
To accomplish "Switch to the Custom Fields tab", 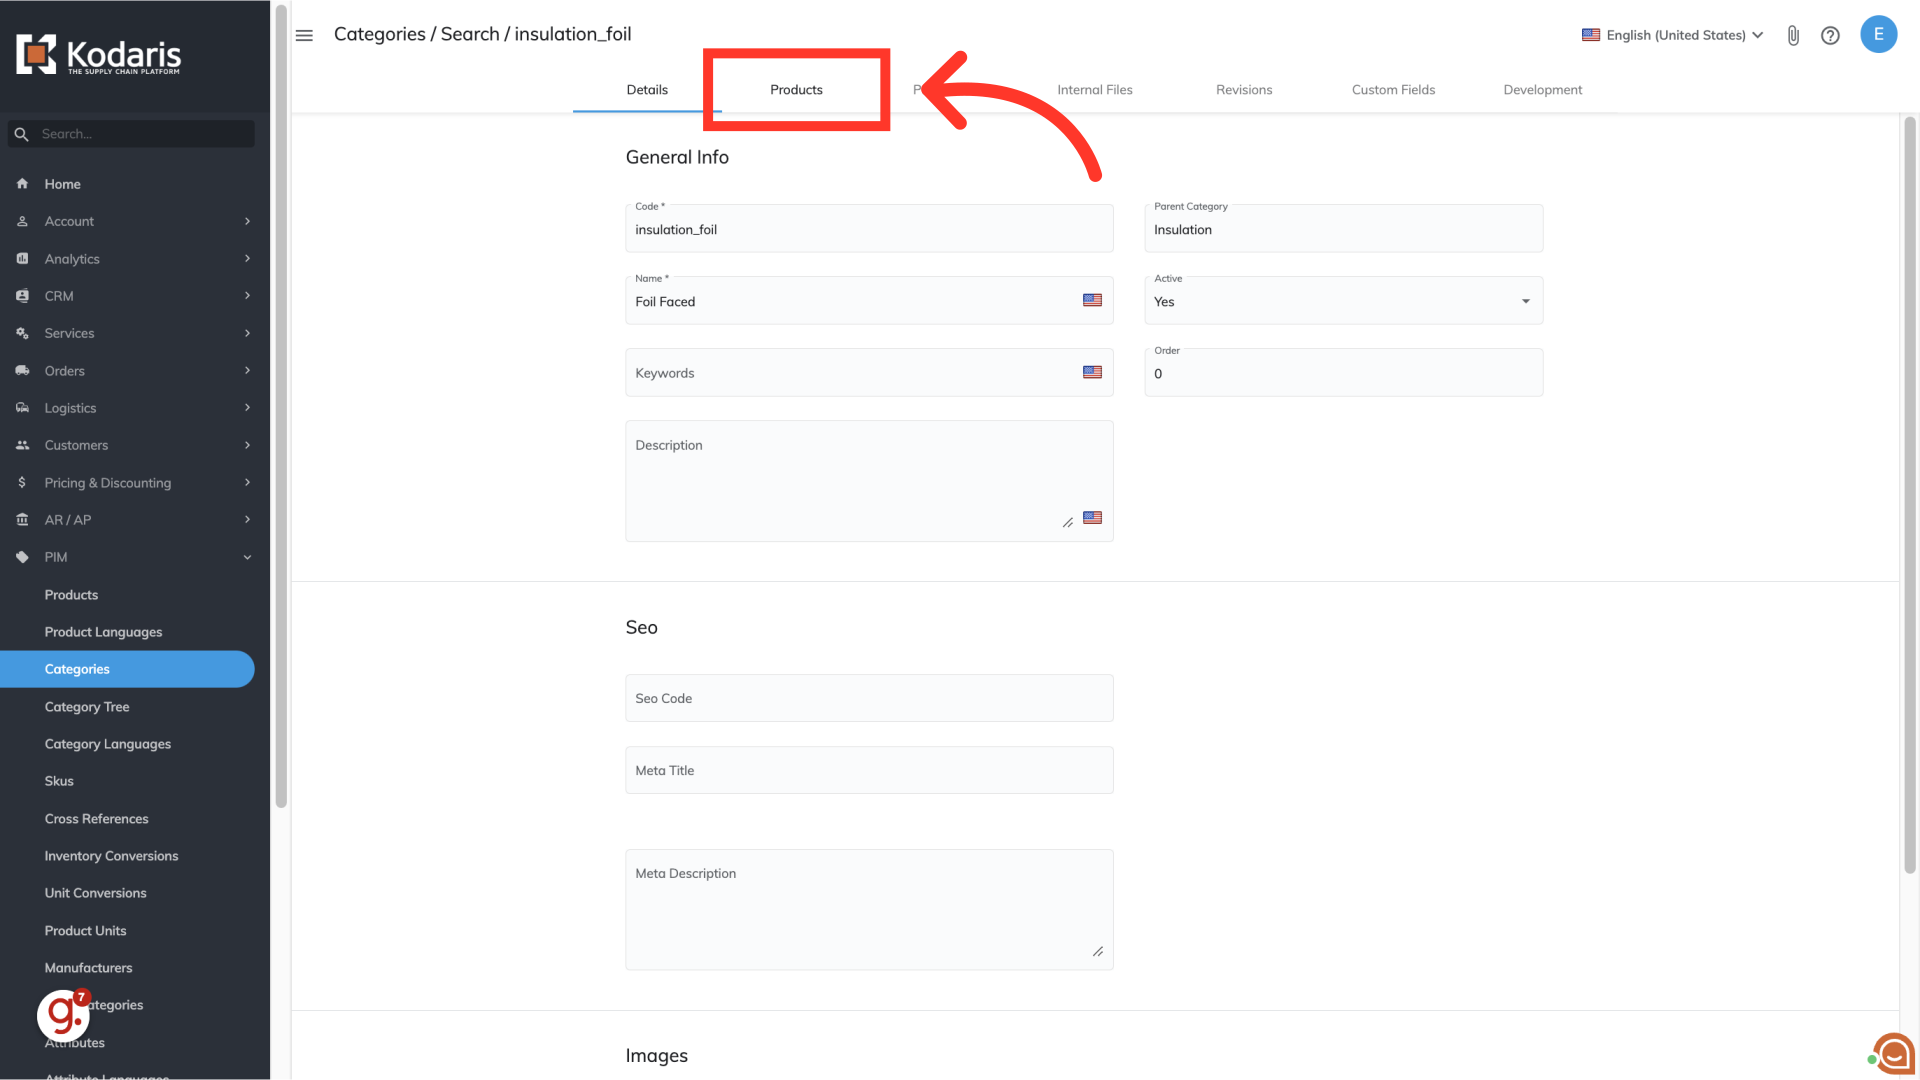I will (1393, 90).
